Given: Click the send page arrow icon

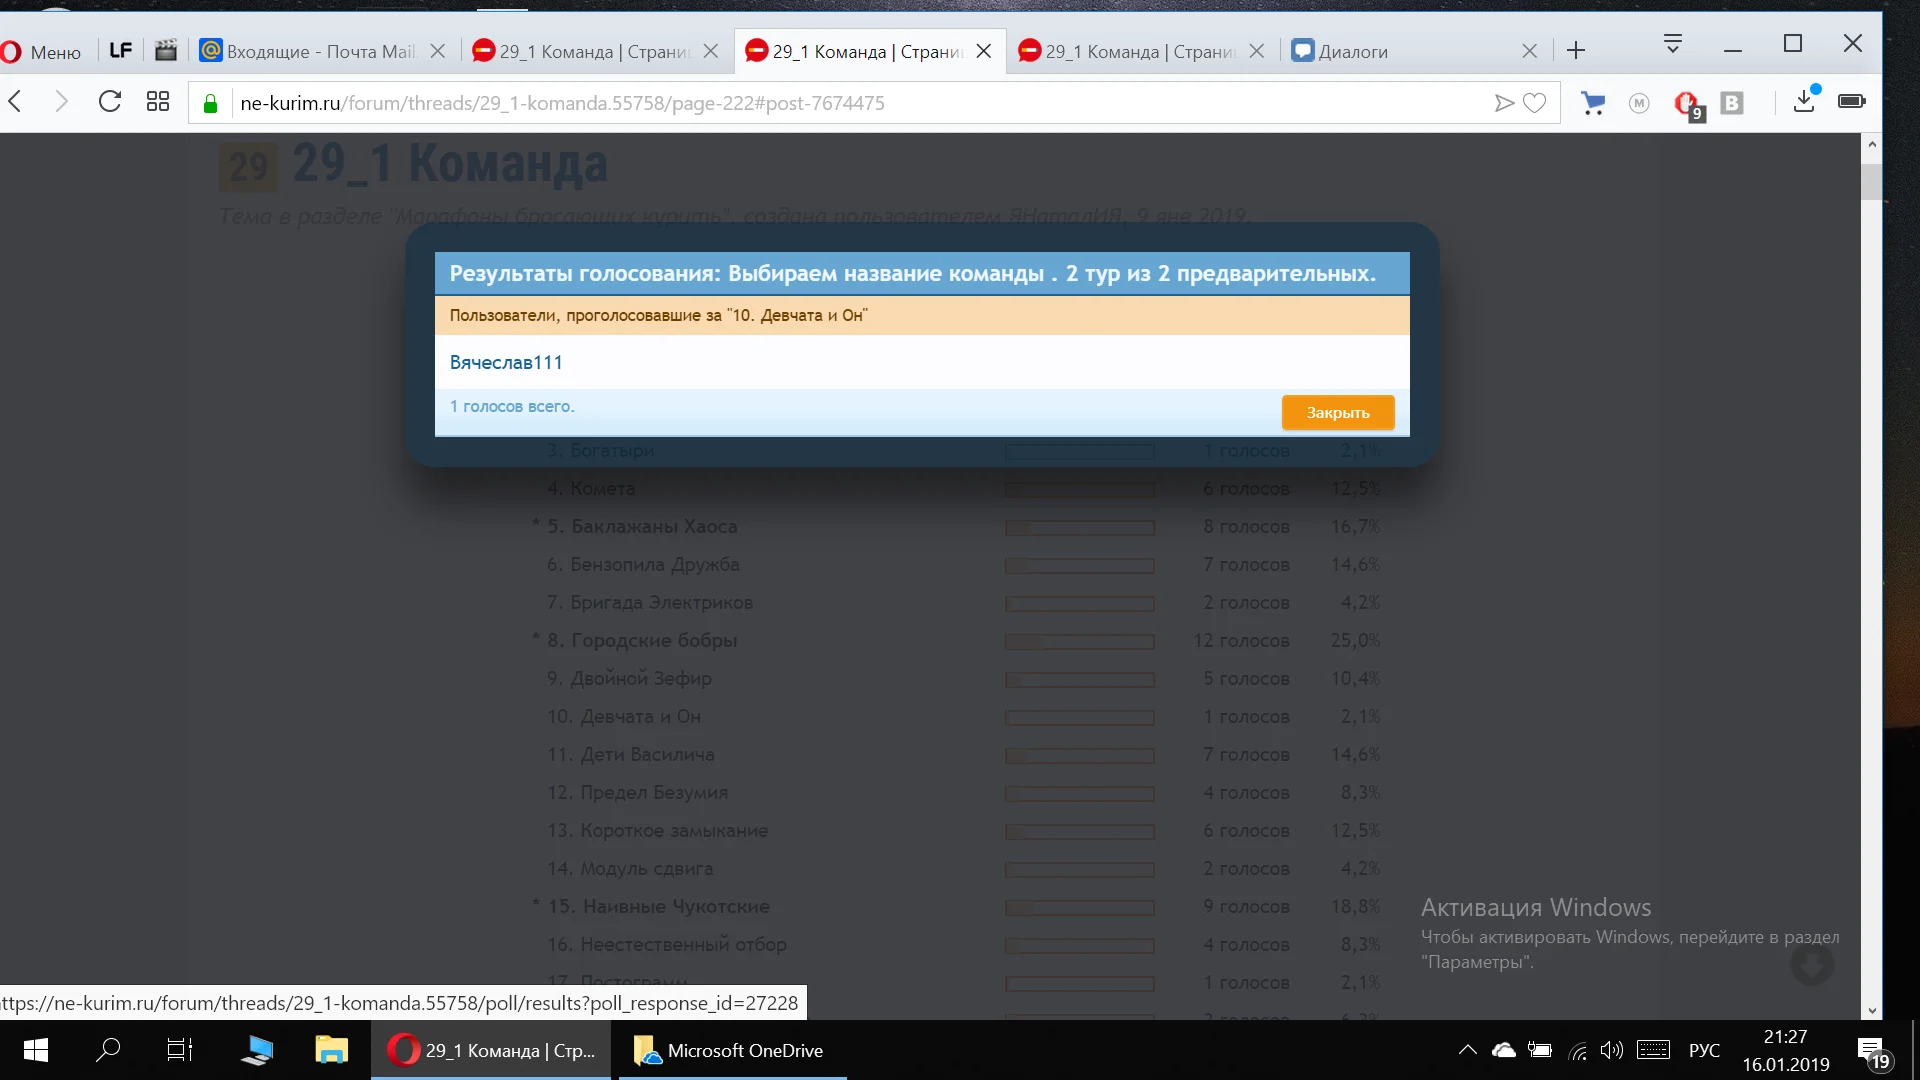Looking at the screenshot, I should tap(1503, 103).
